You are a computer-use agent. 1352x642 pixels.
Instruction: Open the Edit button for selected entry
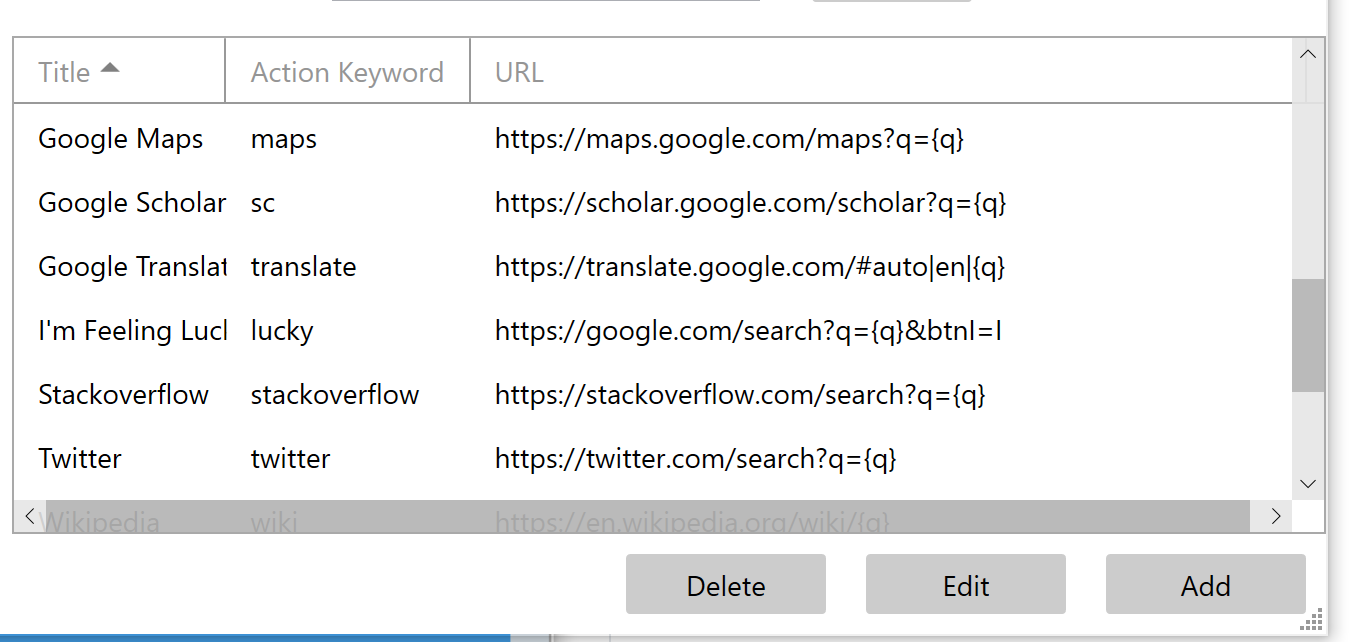(966, 585)
